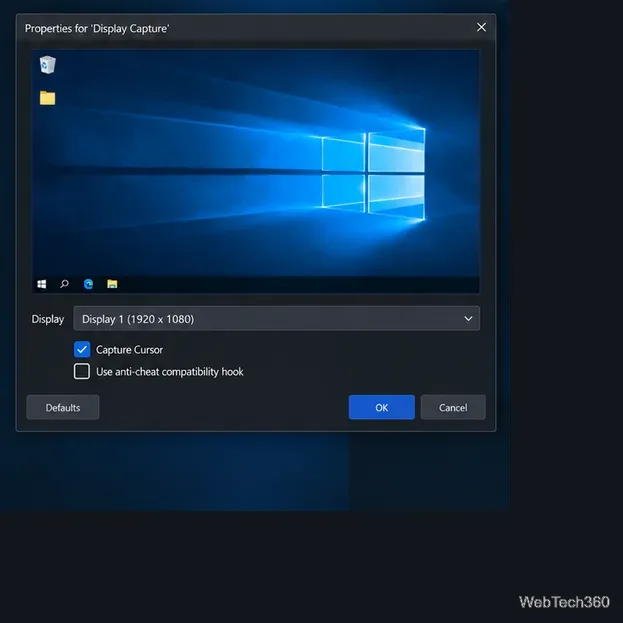The height and width of the screenshot is (623, 623).
Task: Click the Windows Start icon in the preview taskbar
Action: coord(42,284)
